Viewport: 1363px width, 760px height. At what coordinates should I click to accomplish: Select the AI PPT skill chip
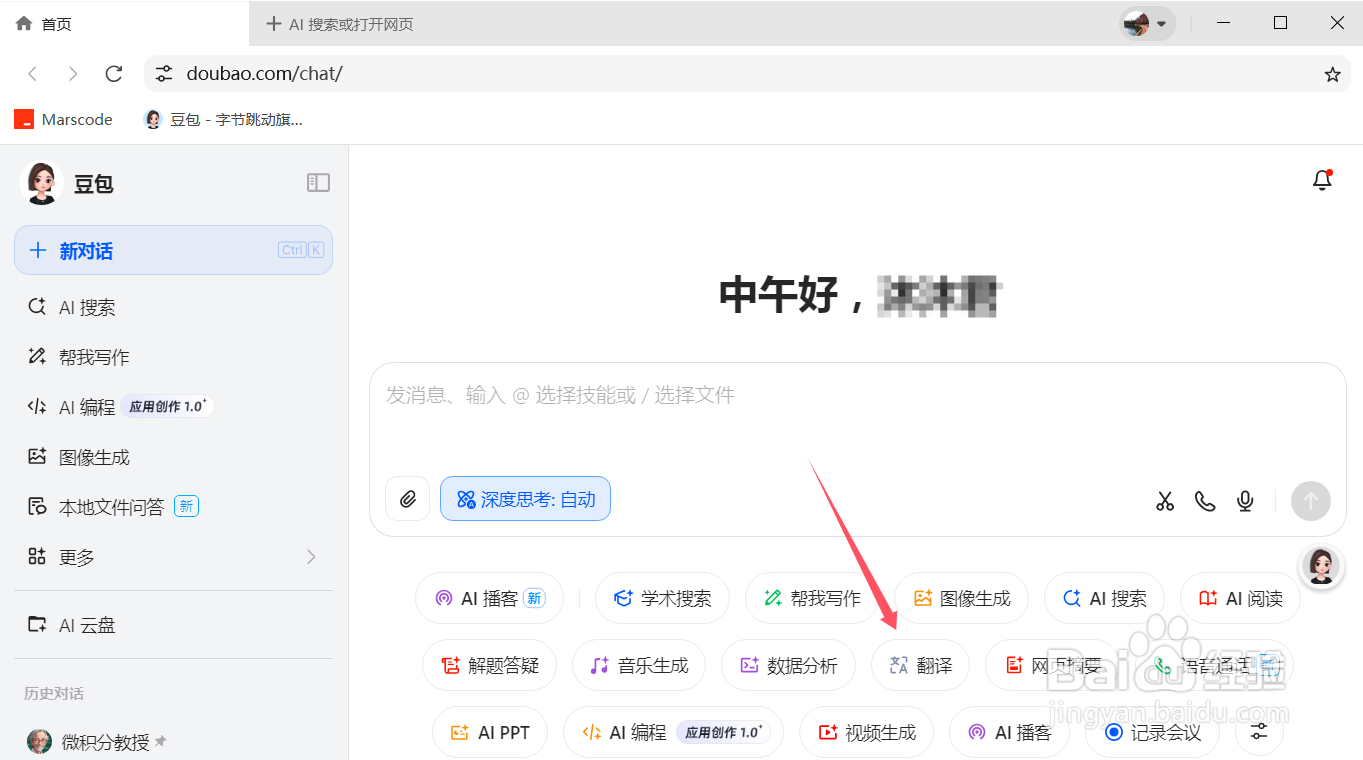[x=490, y=732]
